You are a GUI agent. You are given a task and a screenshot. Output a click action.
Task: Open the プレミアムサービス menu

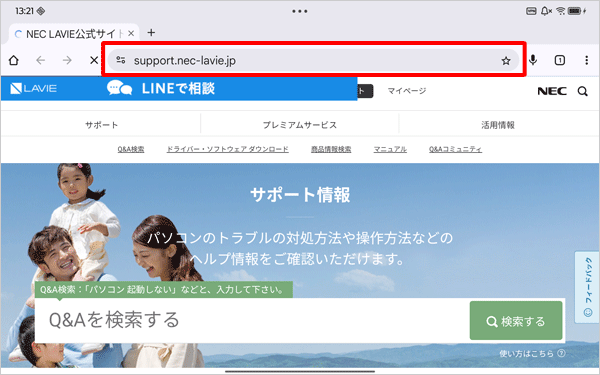(x=300, y=125)
